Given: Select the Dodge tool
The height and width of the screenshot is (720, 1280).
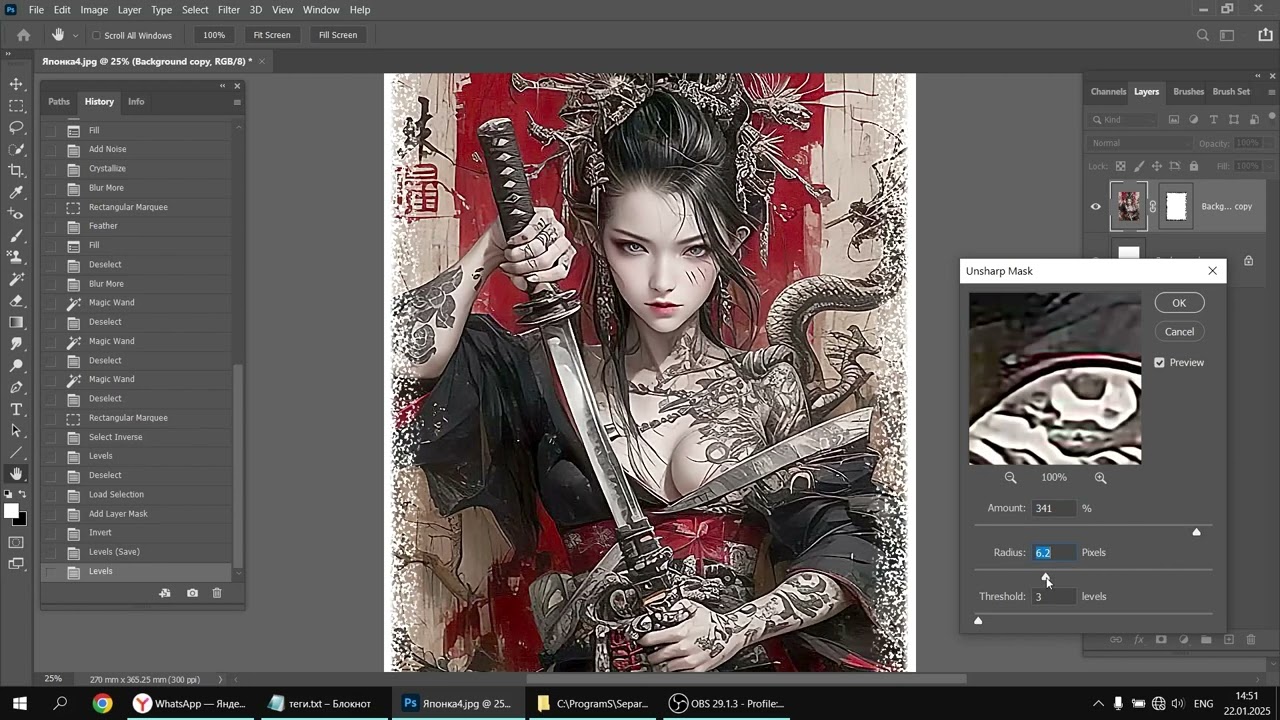Looking at the screenshot, I should tap(16, 366).
